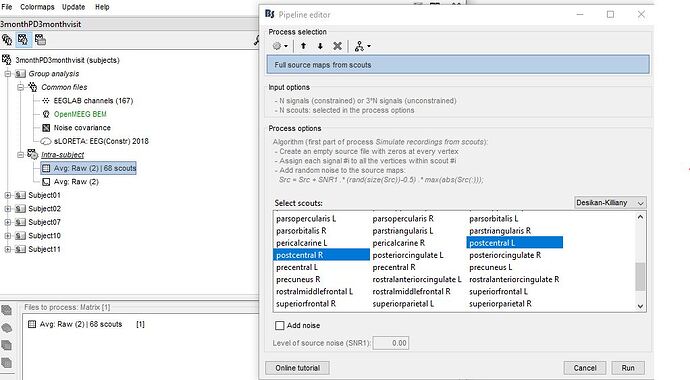Select scout parstriangularis R
This screenshot has width=690, height=380.
tap(500, 231)
